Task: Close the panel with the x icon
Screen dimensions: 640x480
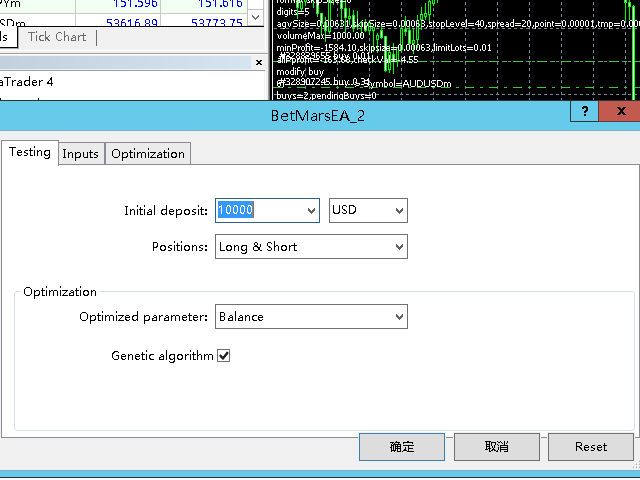Action: pyautogui.click(x=259, y=62)
